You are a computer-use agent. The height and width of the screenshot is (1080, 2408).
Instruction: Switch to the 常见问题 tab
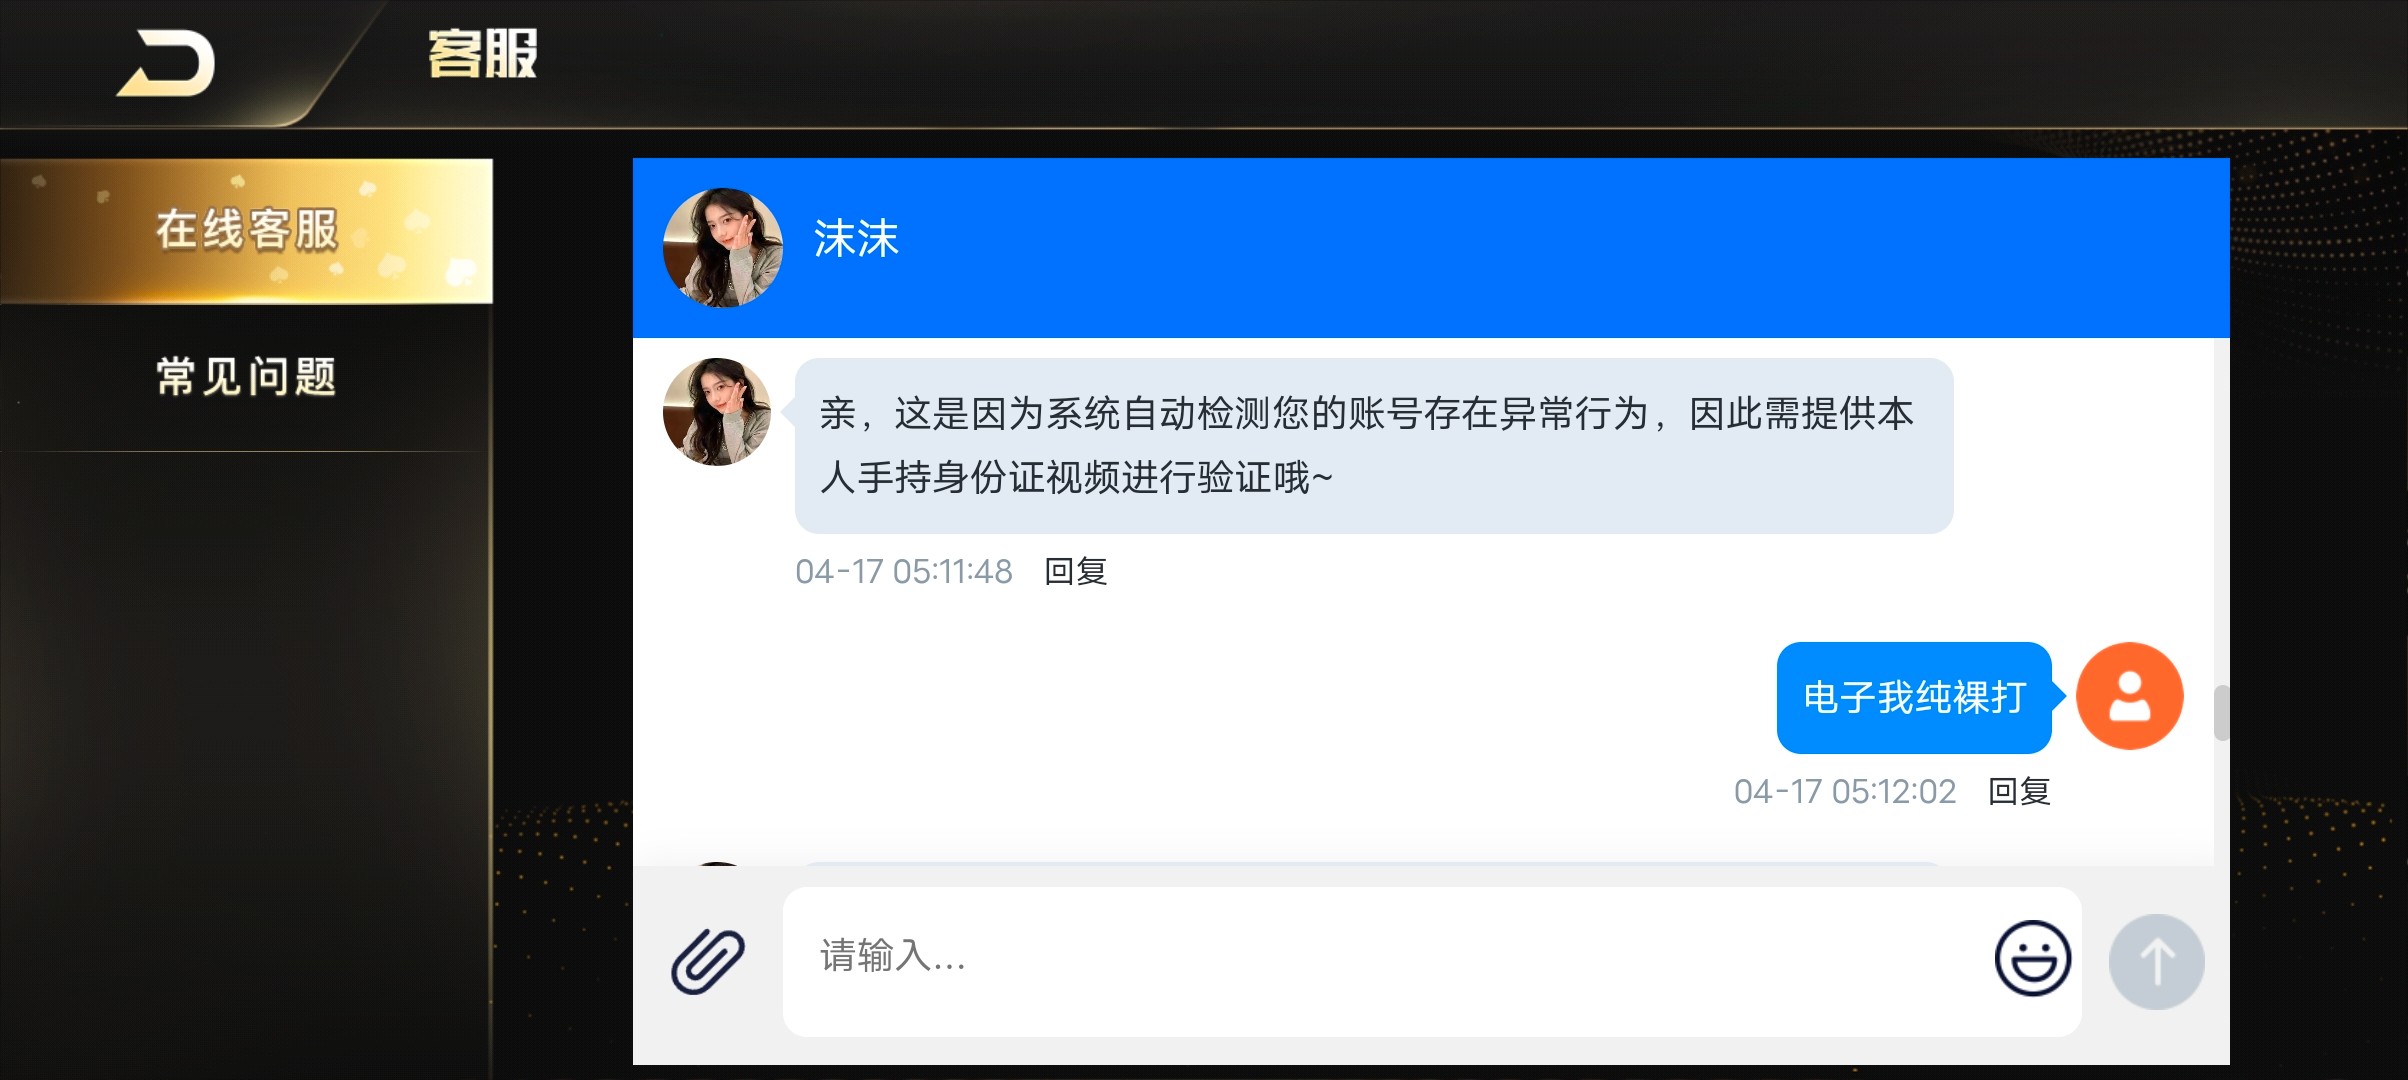(x=246, y=377)
